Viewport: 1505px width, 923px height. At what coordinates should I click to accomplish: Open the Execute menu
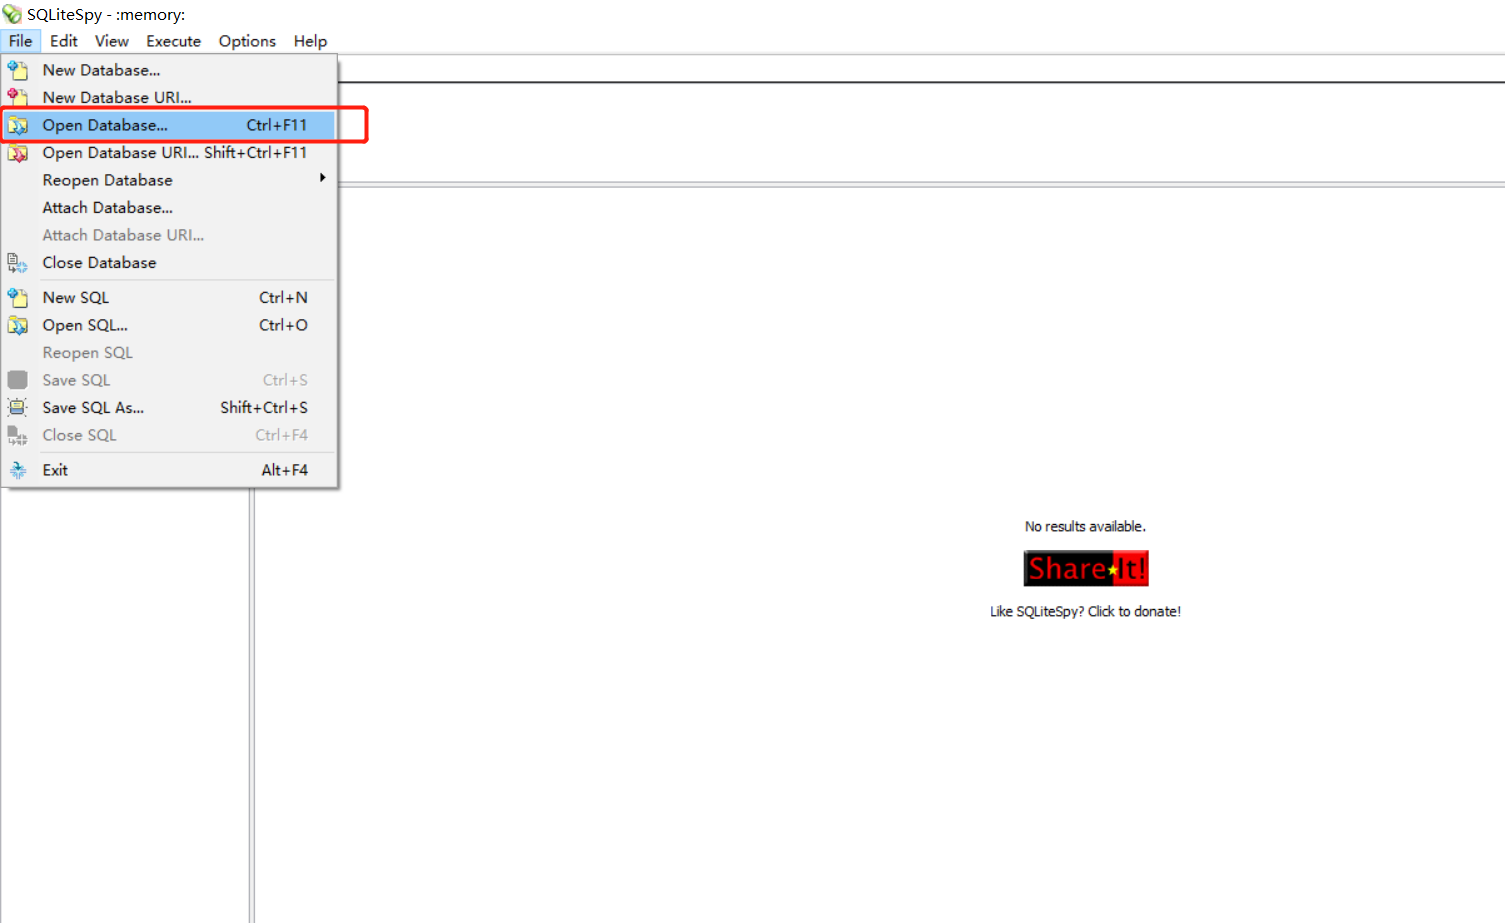173,41
